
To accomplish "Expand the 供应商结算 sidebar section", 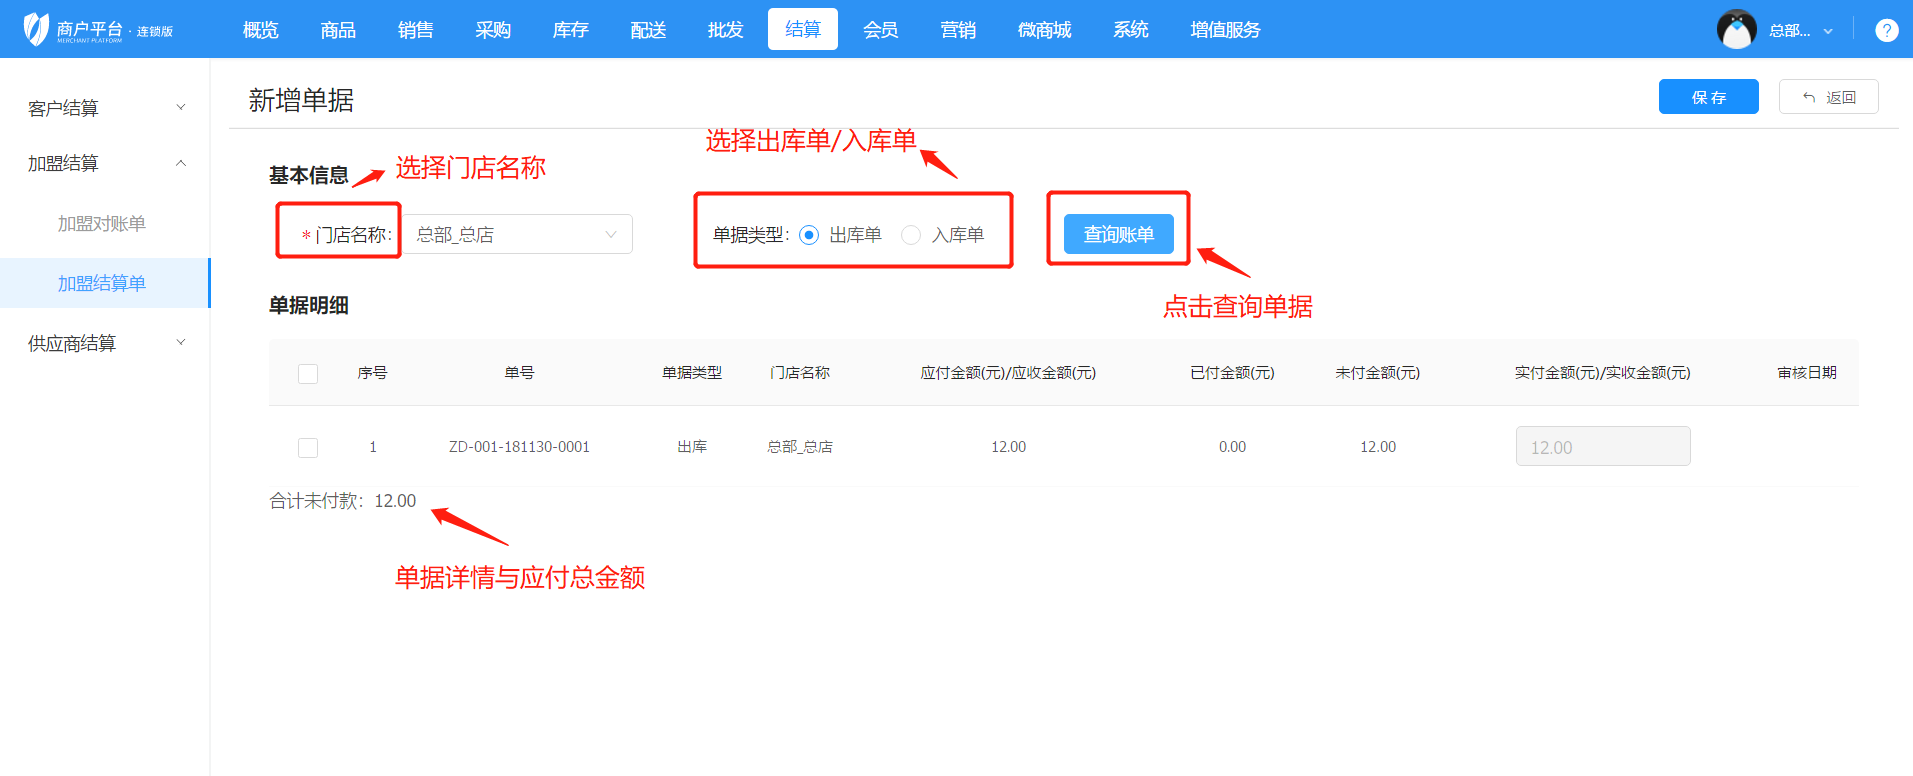I will [105, 343].
